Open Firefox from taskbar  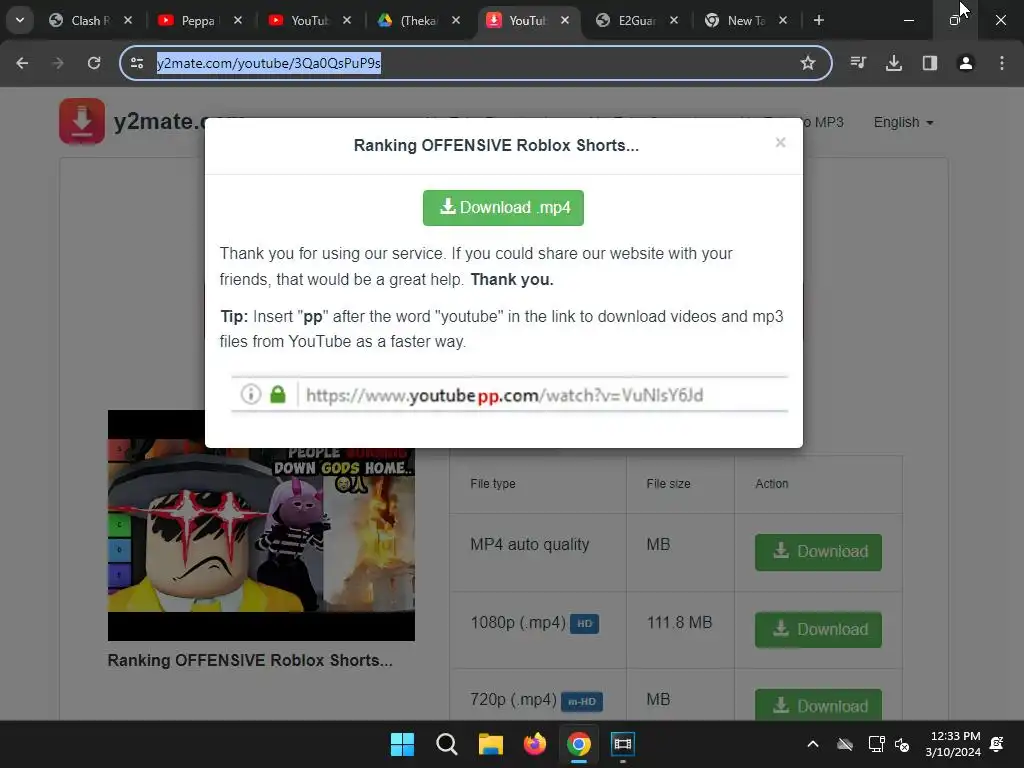(535, 744)
